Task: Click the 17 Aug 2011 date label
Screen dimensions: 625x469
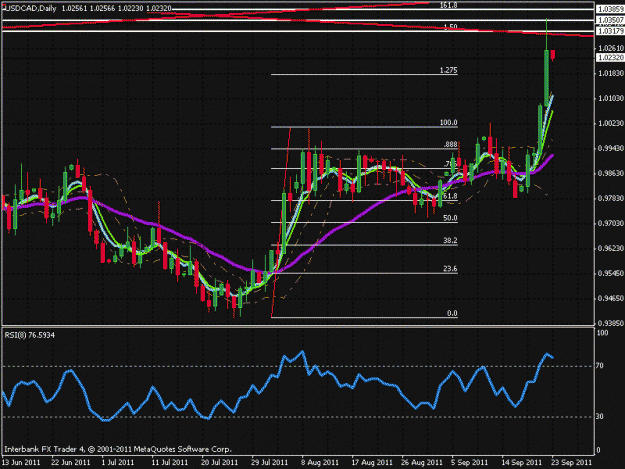Action: [372, 462]
